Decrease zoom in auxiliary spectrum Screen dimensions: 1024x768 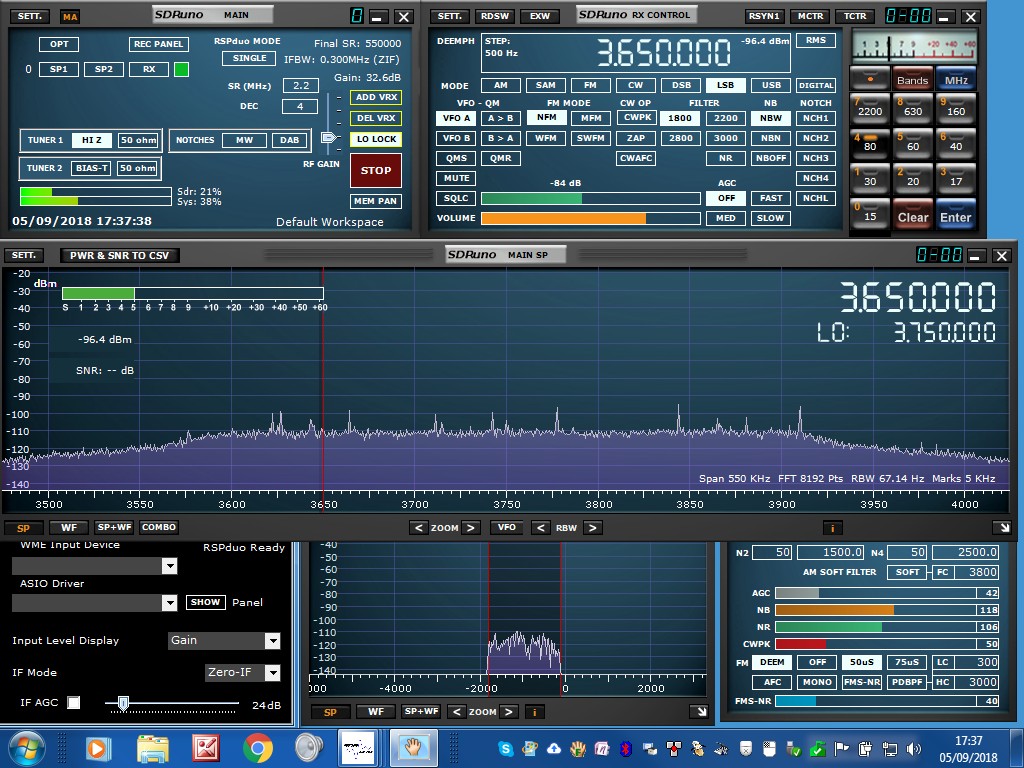coord(456,712)
